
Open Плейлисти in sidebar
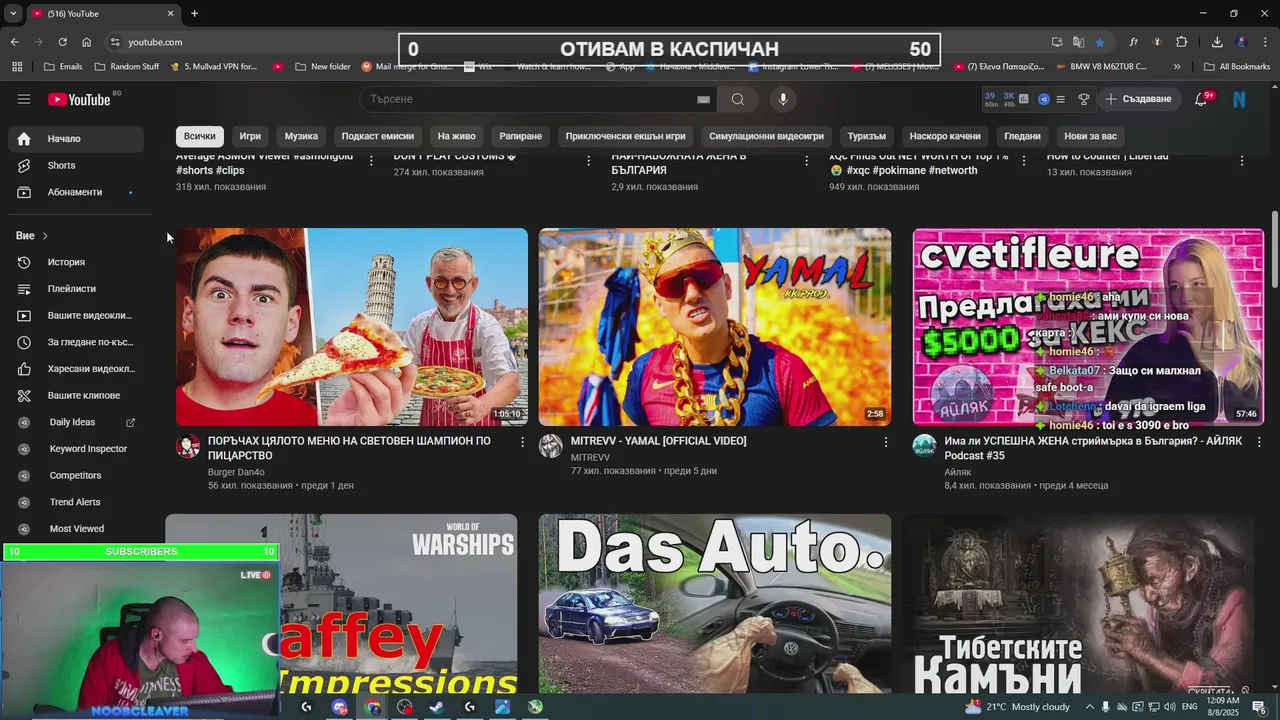click(77, 289)
